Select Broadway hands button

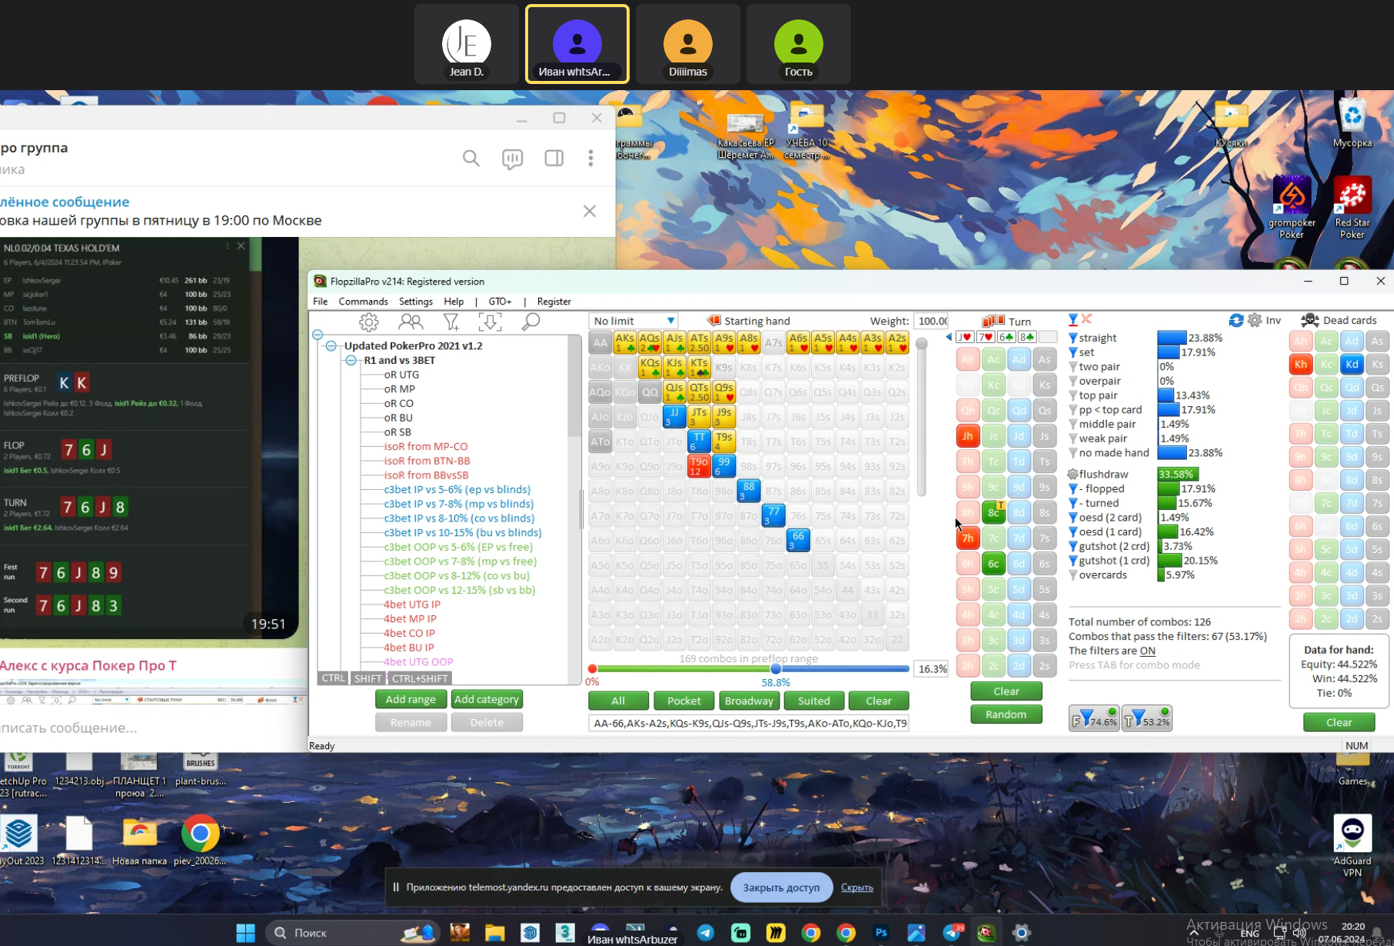click(748, 701)
